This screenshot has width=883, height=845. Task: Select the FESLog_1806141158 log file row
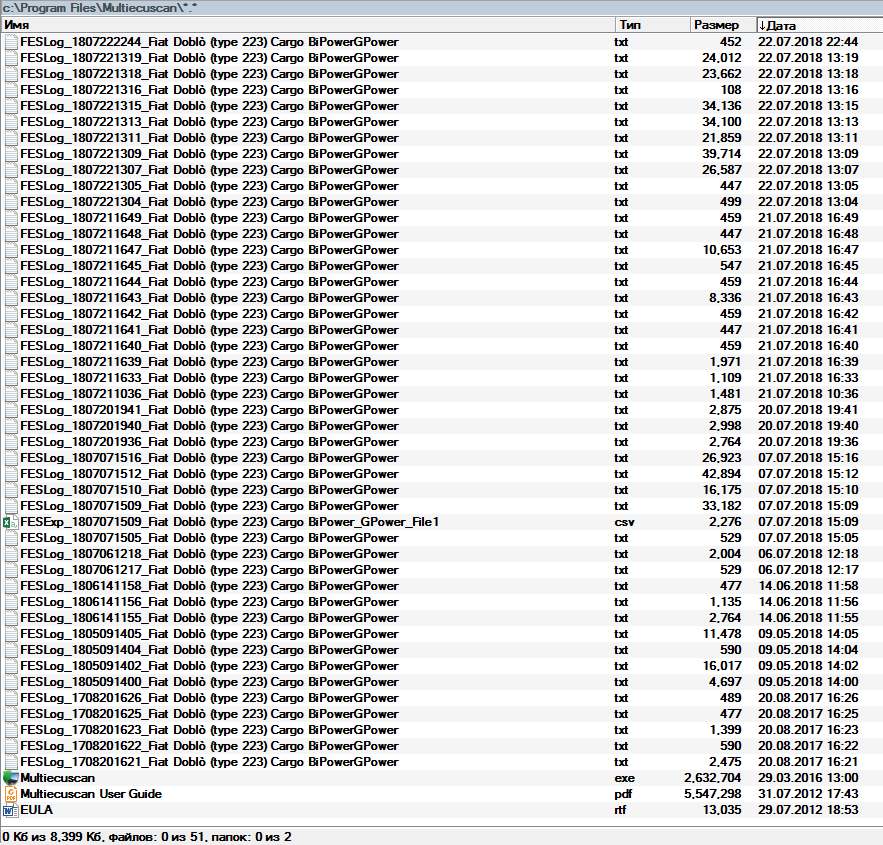(209, 586)
